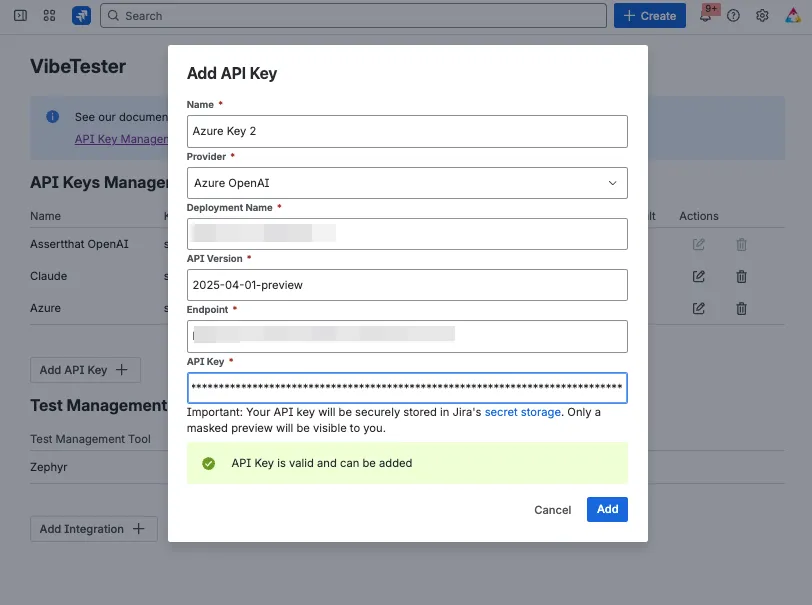This screenshot has height=605, width=812.
Task: Delete the Assertthat OpenAI key
Action: [741, 244]
